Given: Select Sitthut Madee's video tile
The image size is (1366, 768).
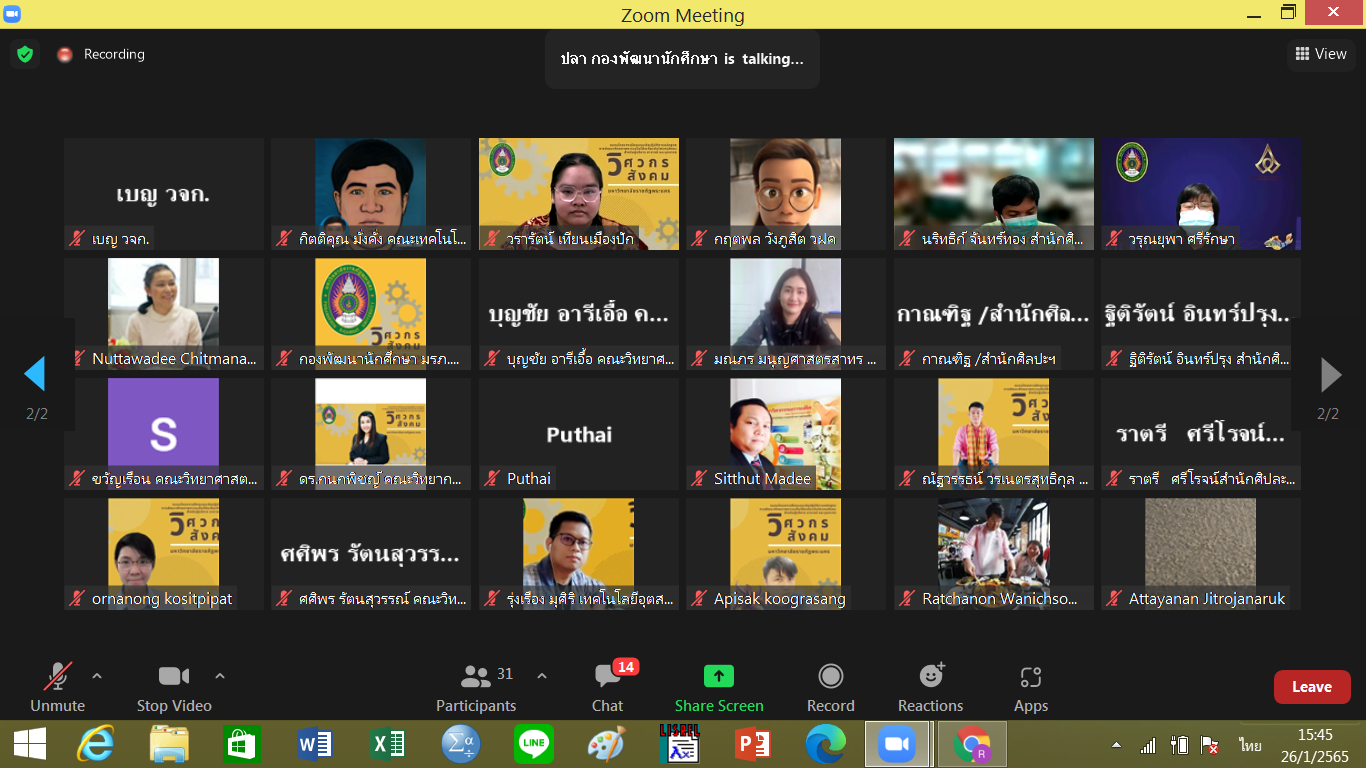Looking at the screenshot, I should (x=785, y=433).
